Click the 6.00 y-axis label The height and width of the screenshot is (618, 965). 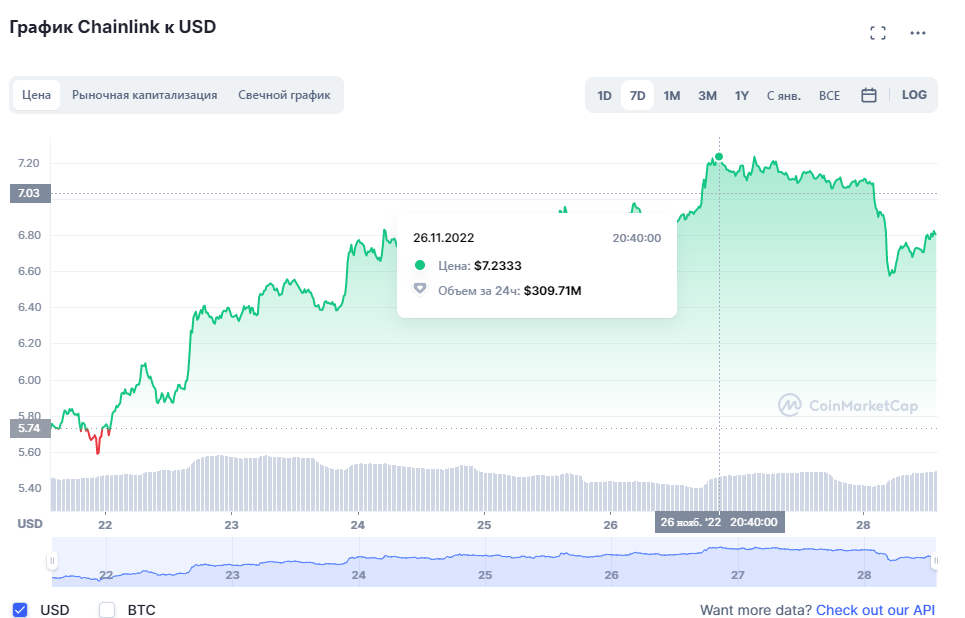pyautogui.click(x=28, y=380)
